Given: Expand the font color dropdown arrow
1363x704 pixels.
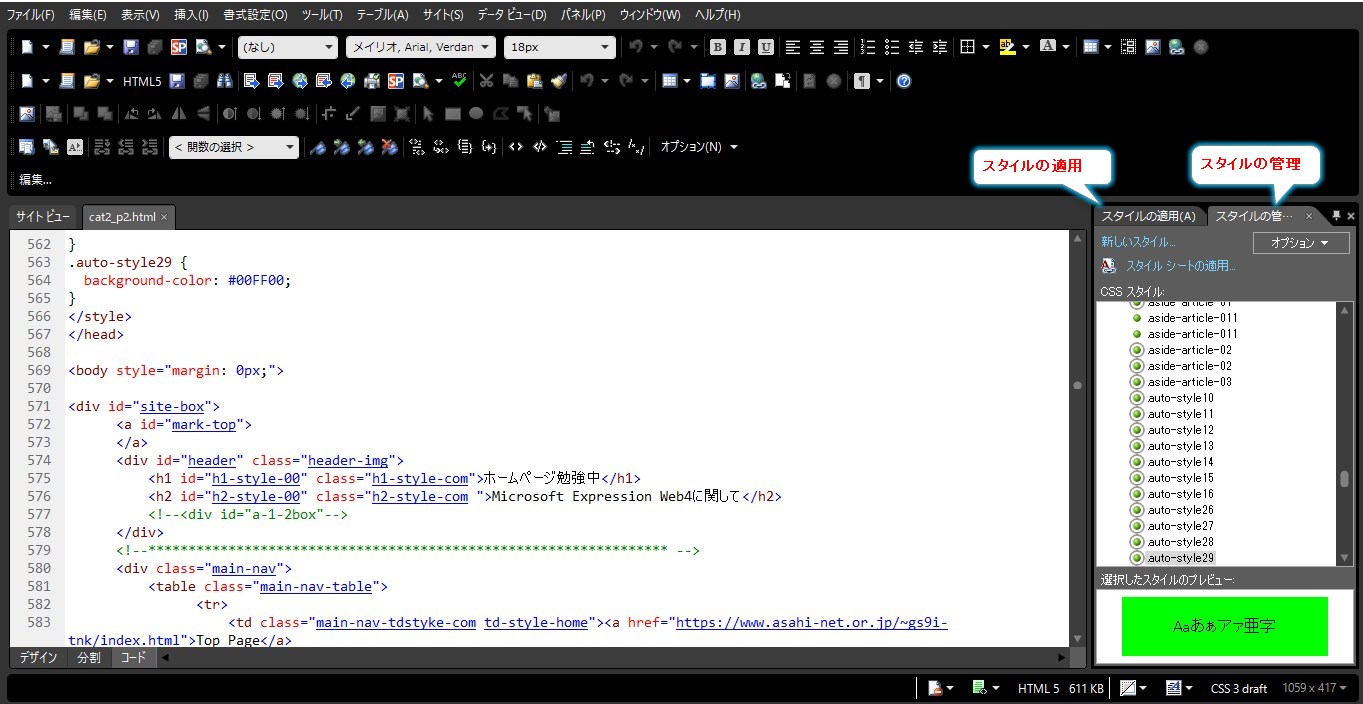Looking at the screenshot, I should point(1066,47).
